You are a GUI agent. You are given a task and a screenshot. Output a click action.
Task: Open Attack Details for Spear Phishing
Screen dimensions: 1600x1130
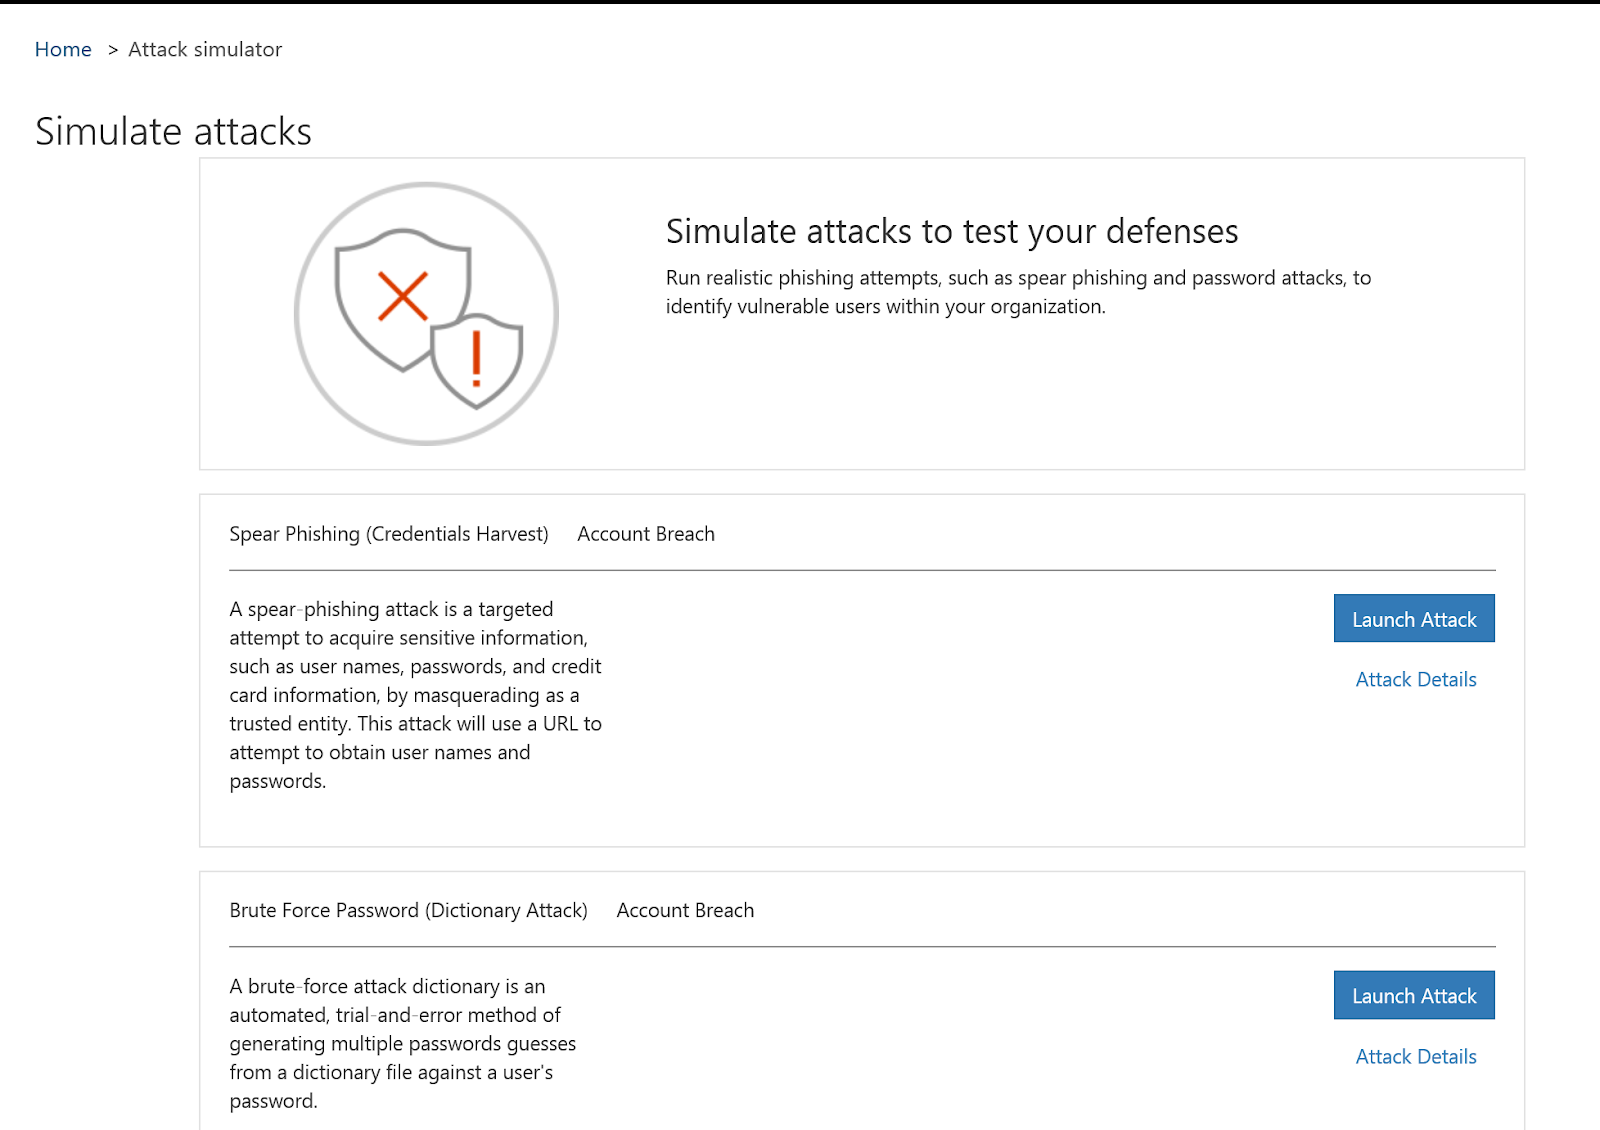tap(1415, 679)
